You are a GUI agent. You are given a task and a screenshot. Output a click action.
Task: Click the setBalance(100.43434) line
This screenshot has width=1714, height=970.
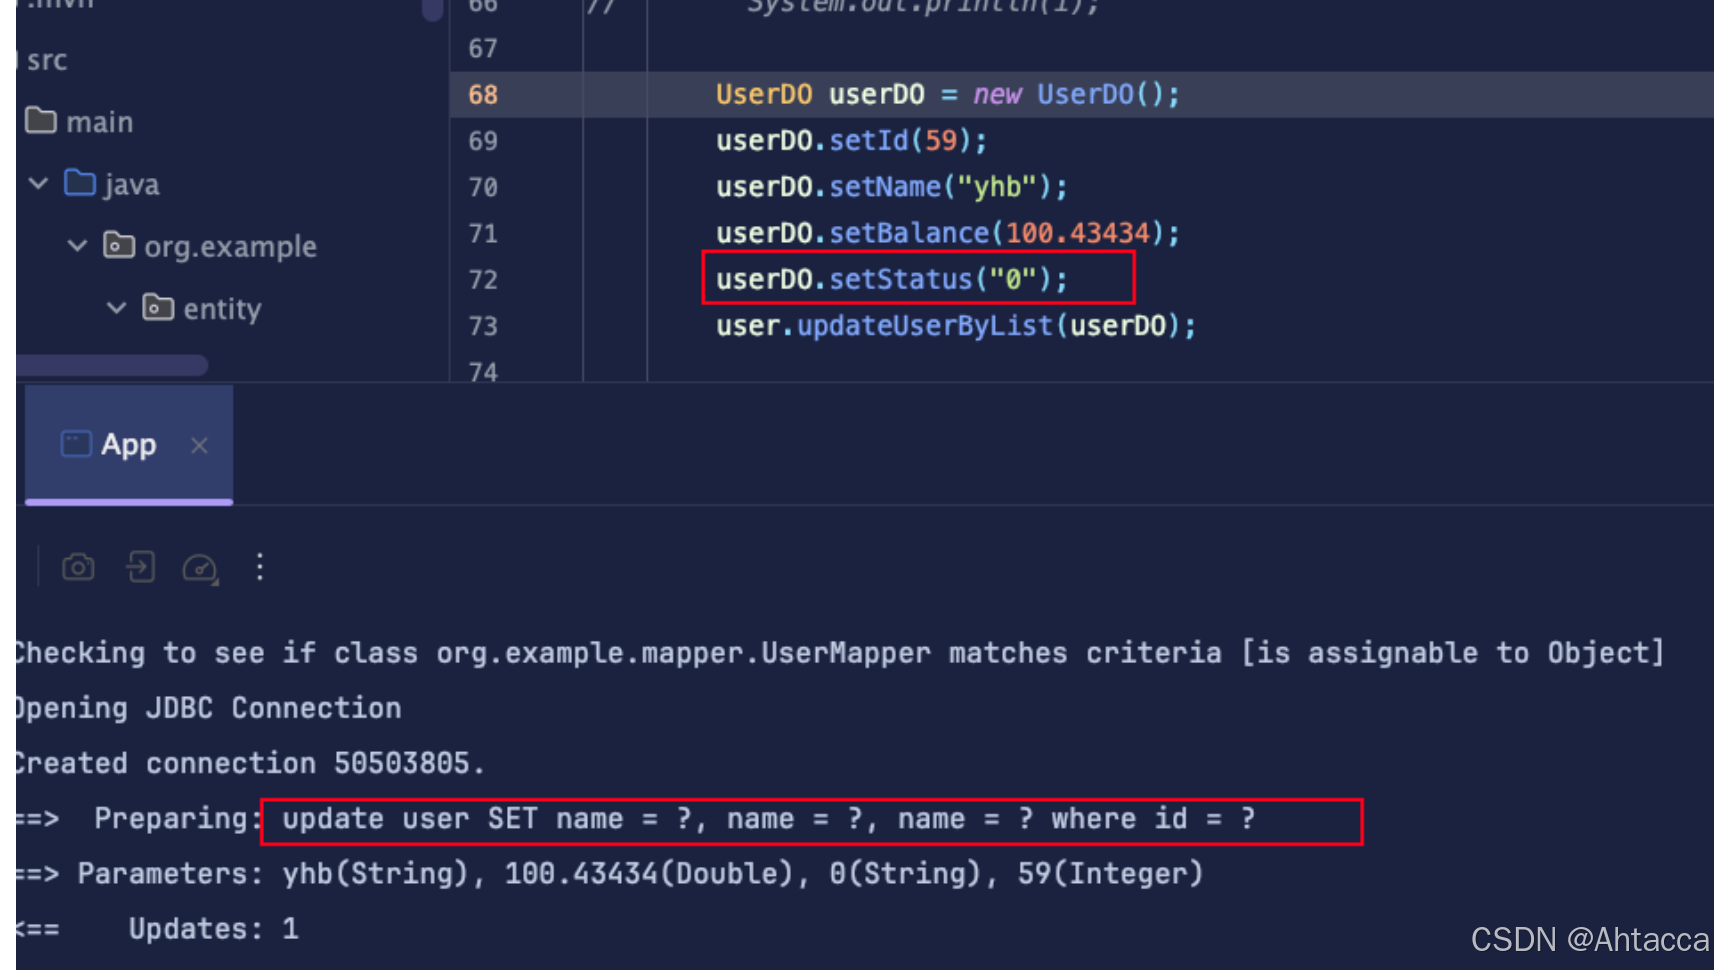pyautogui.click(x=948, y=233)
